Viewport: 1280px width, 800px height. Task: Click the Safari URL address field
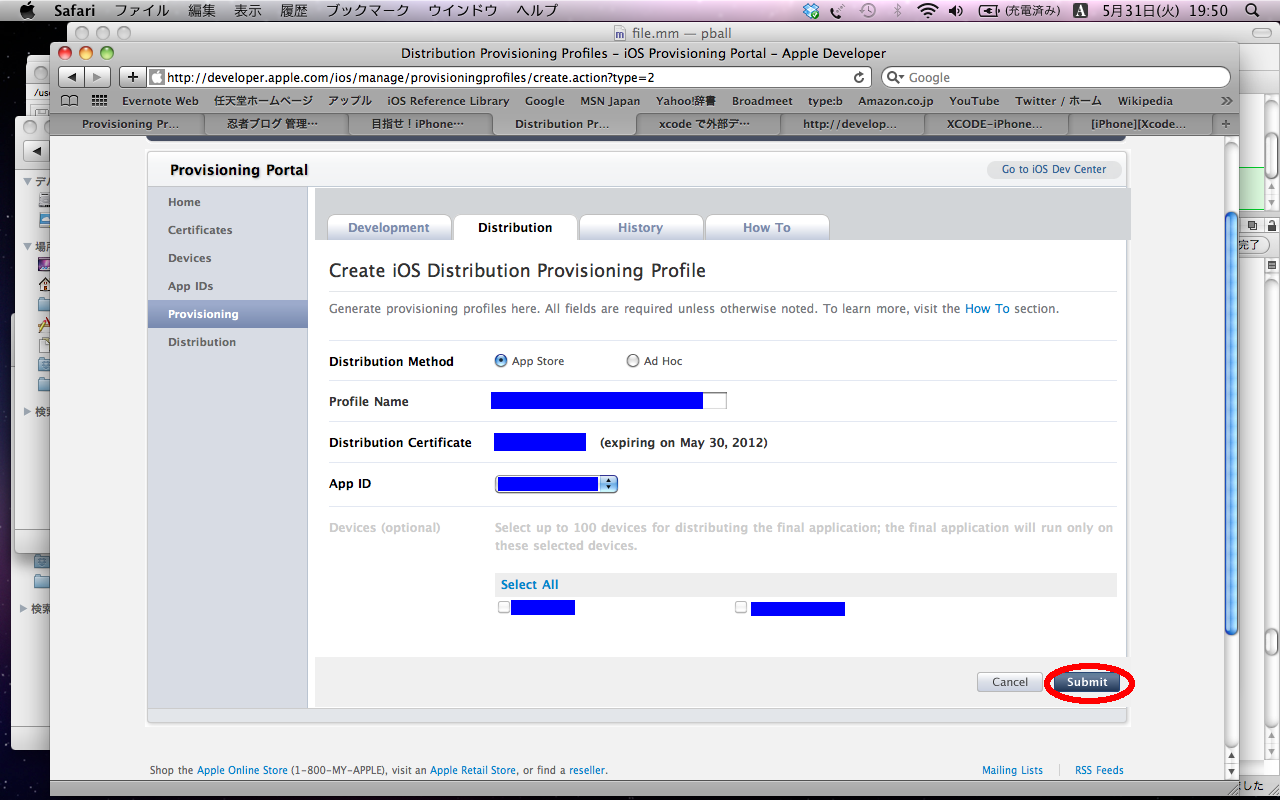510,77
